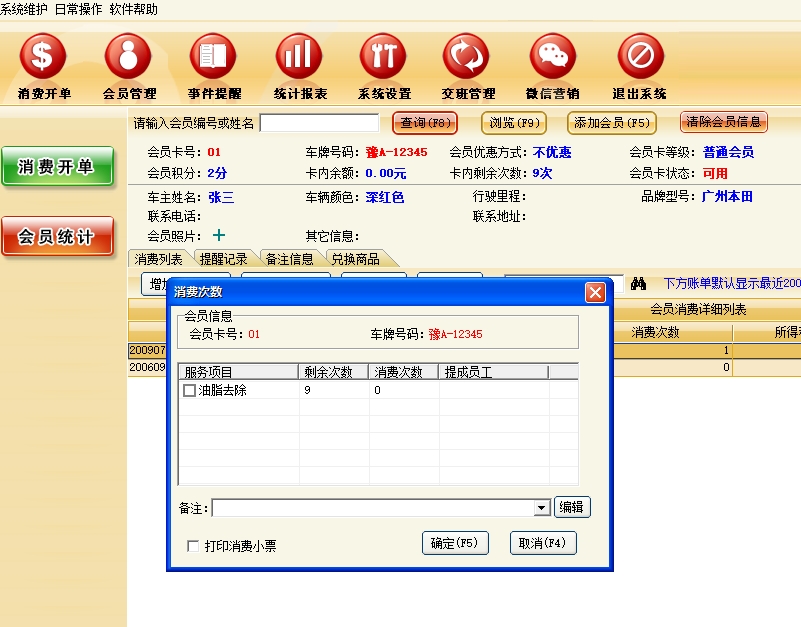
Task: Open 微信营销 WeChat marketing icon
Action: [553, 56]
